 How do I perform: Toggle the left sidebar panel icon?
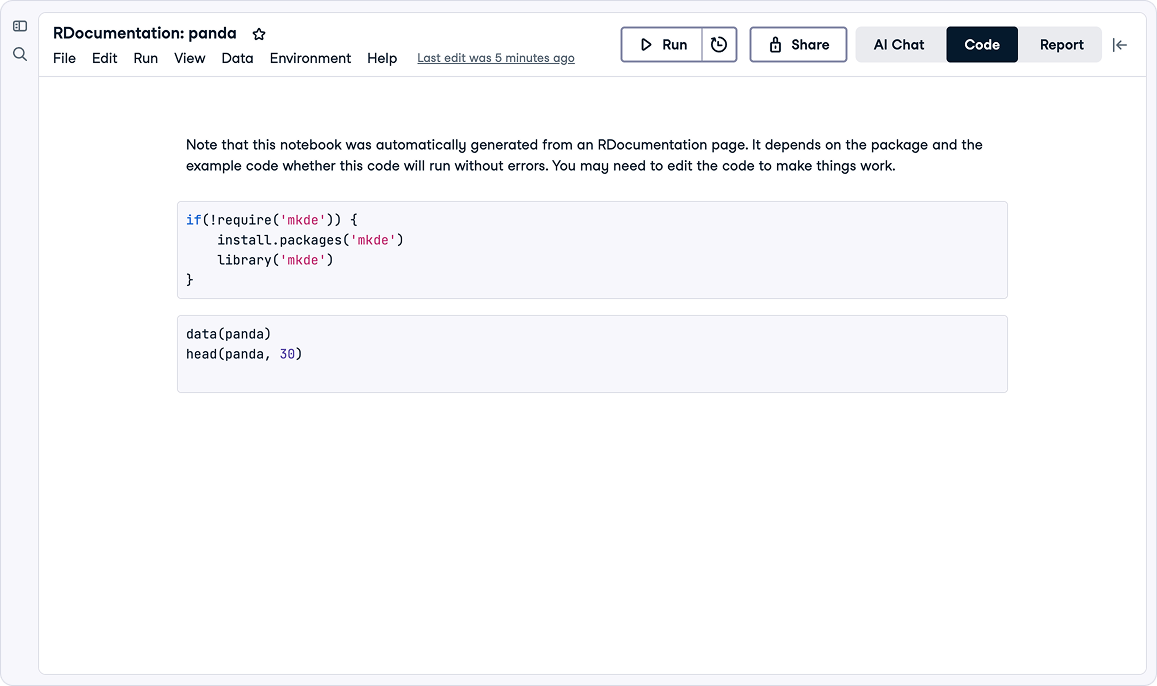coord(20,26)
